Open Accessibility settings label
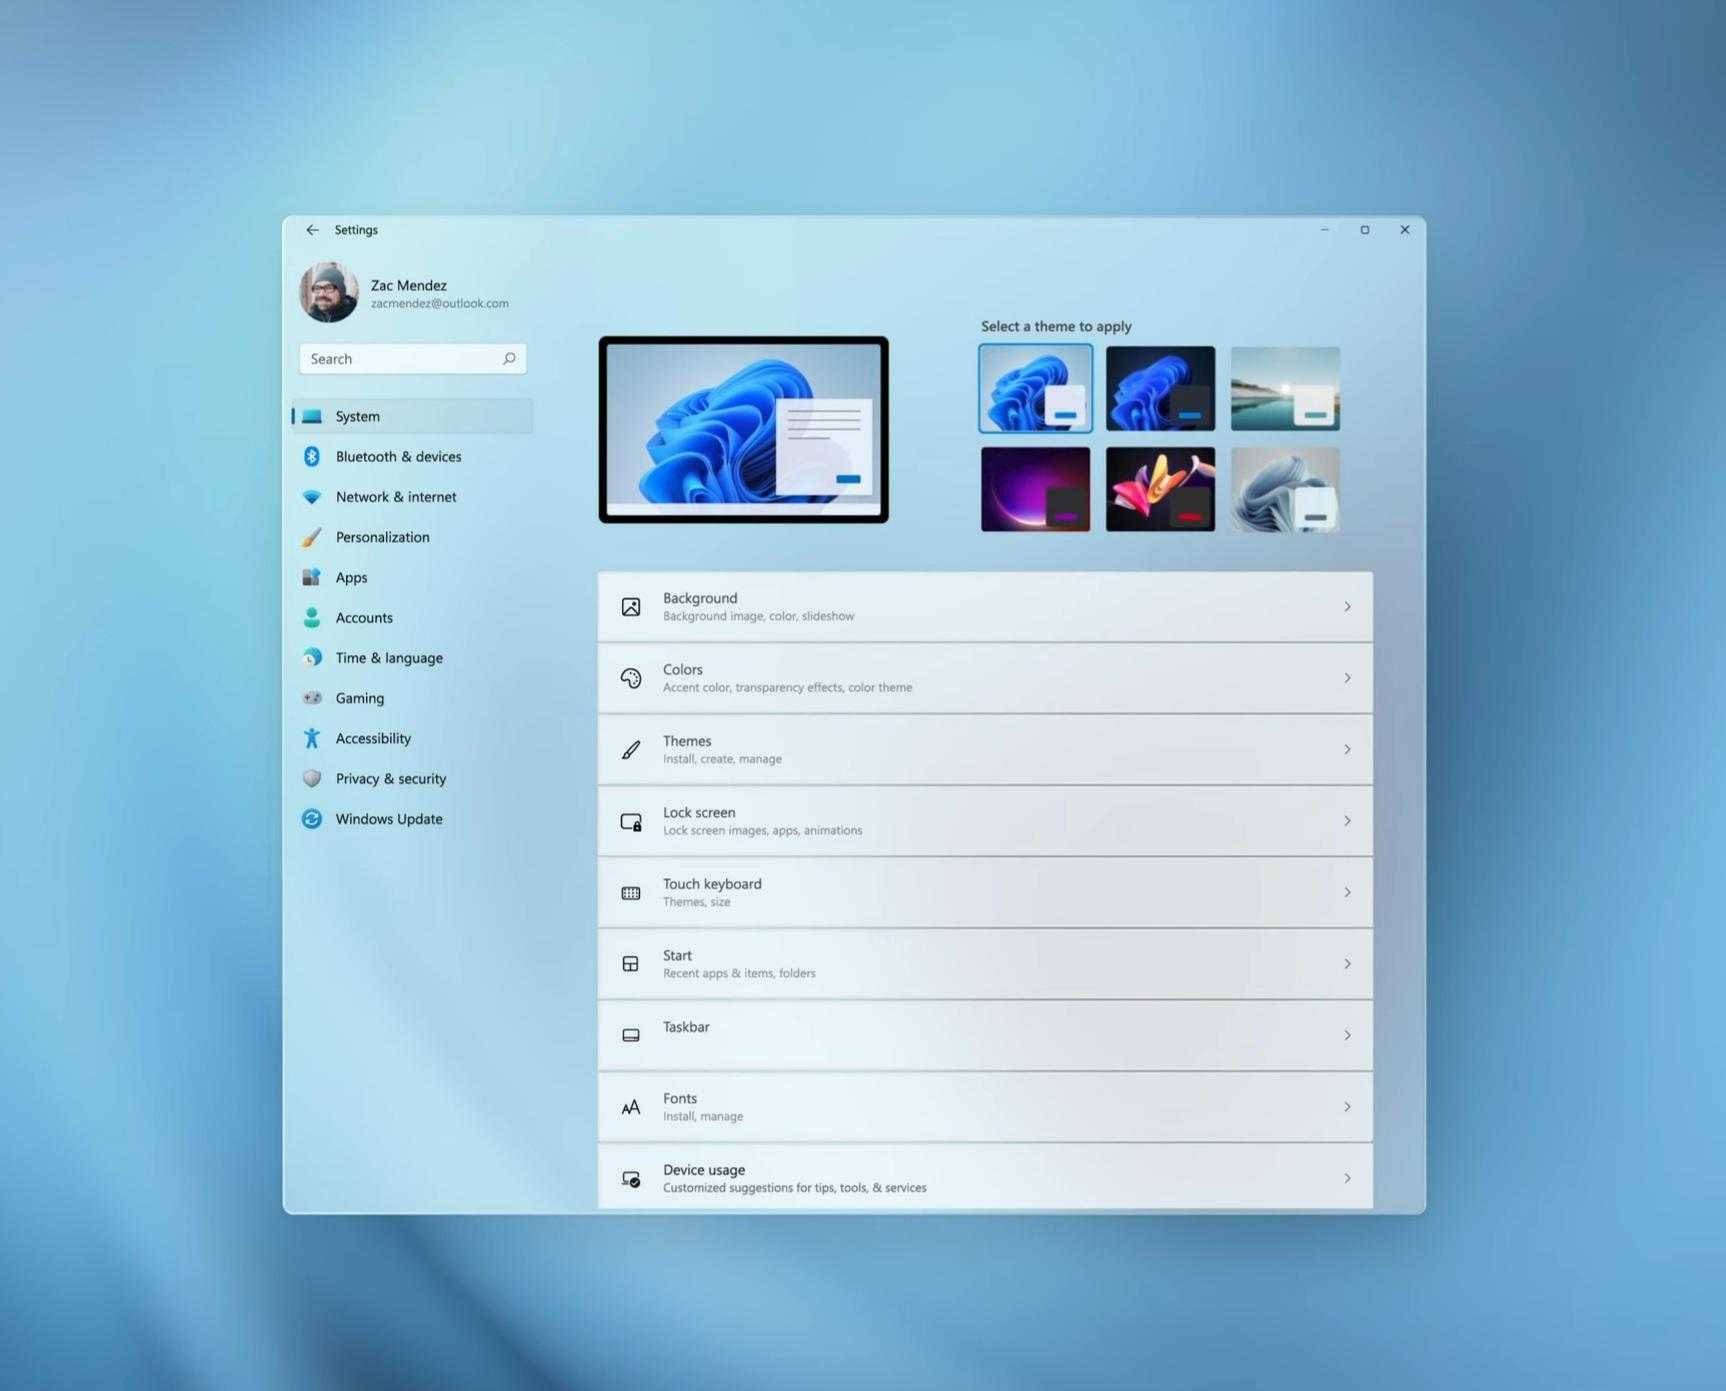1726x1391 pixels. pos(373,739)
